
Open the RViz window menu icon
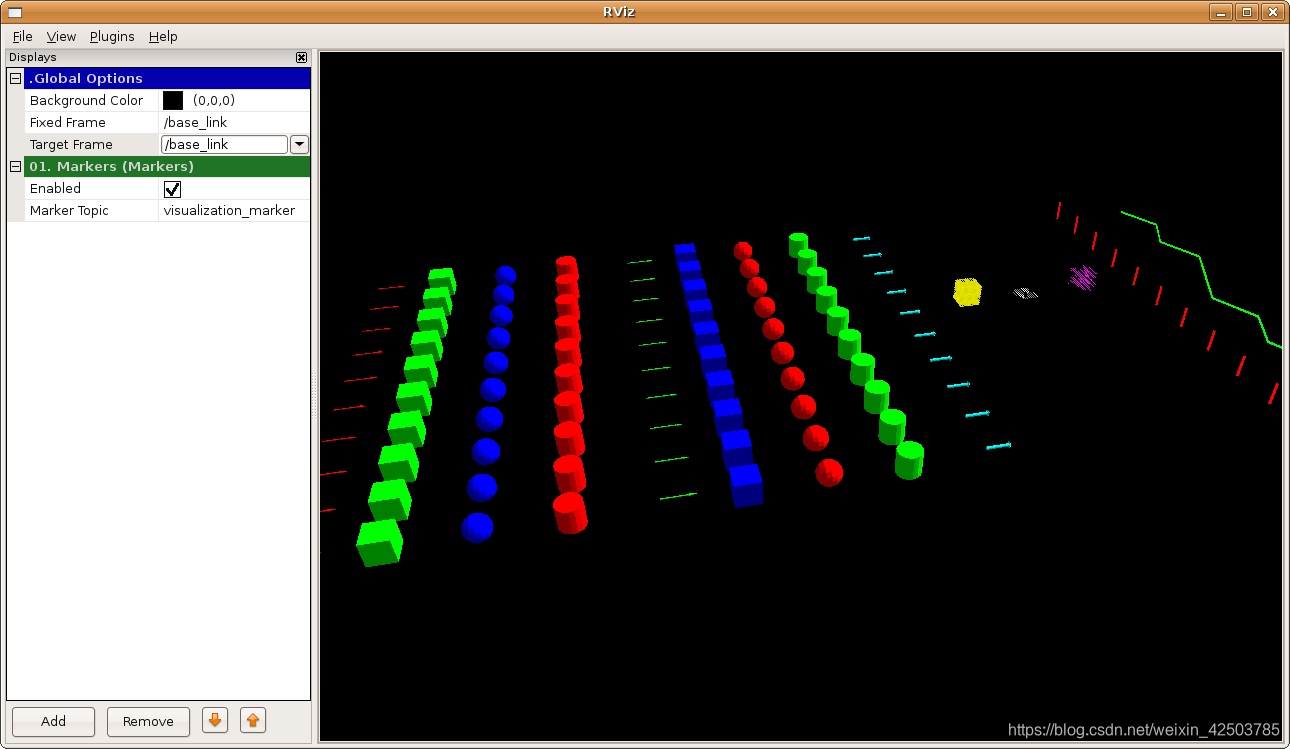point(15,12)
